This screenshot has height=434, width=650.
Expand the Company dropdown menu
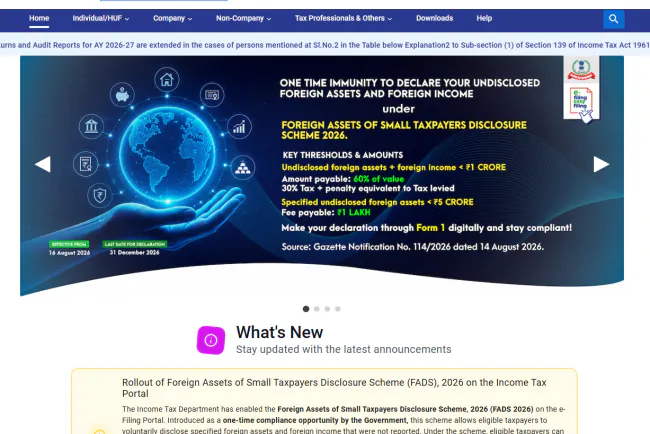172,18
